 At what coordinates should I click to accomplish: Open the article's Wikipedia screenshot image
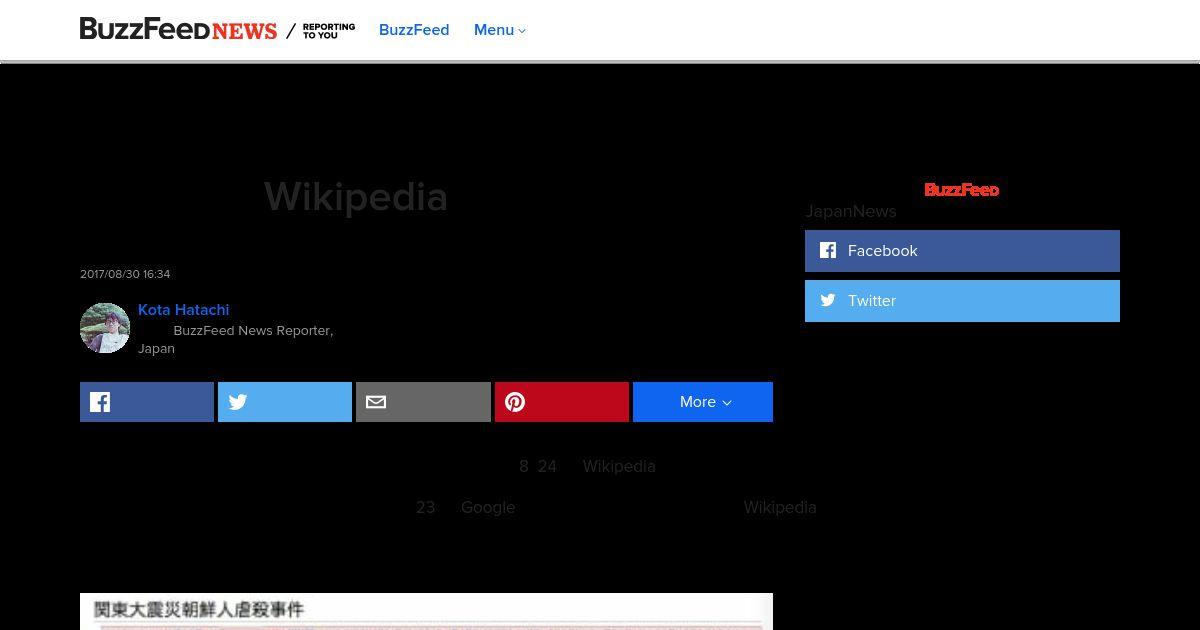(x=426, y=611)
